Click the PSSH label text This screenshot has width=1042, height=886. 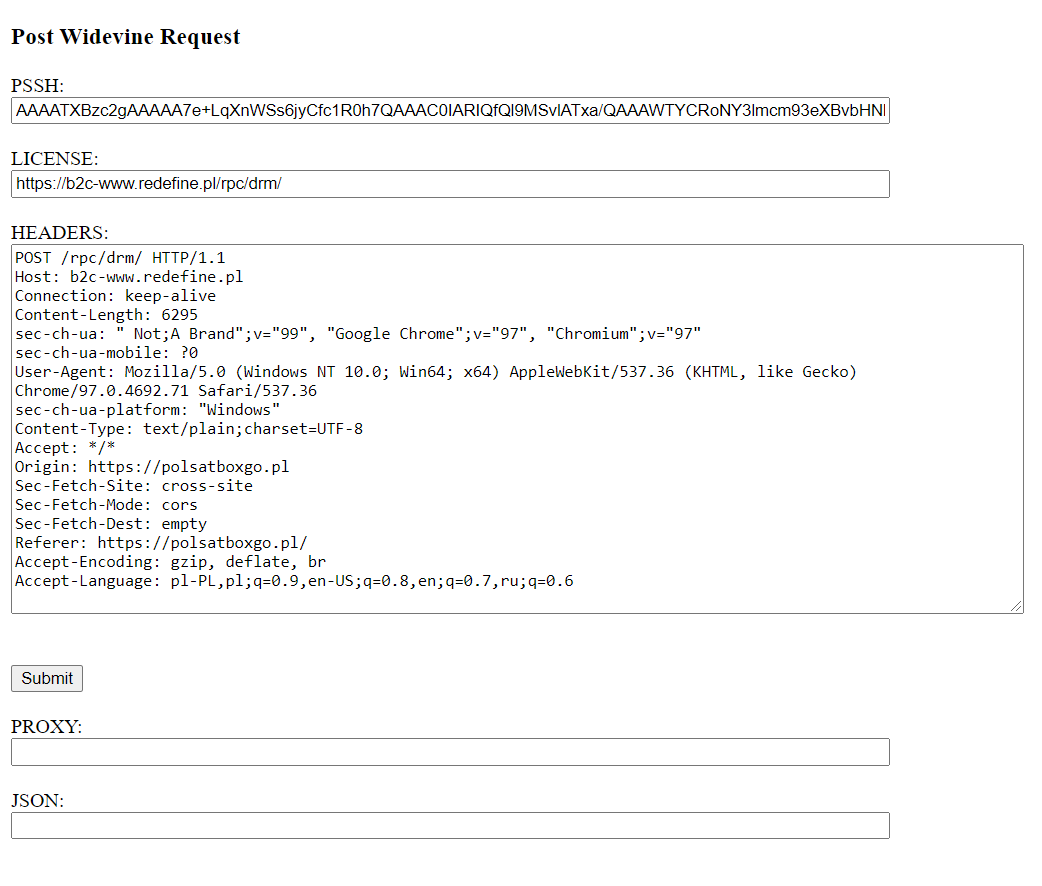coord(37,85)
